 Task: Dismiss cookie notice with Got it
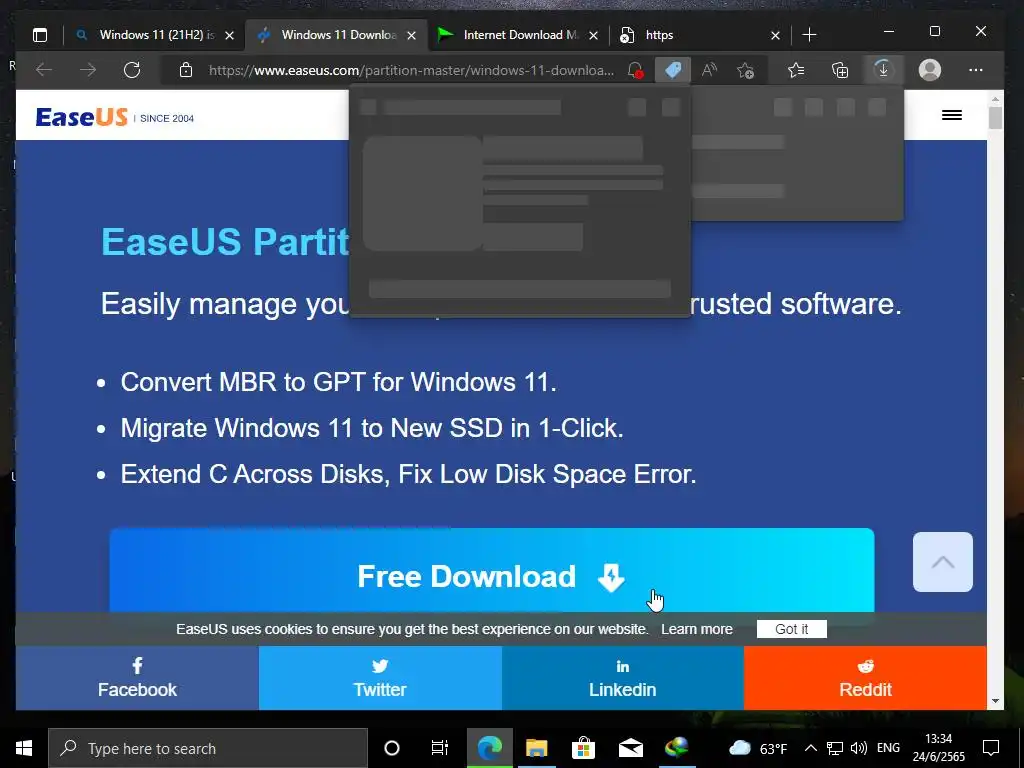click(x=792, y=629)
